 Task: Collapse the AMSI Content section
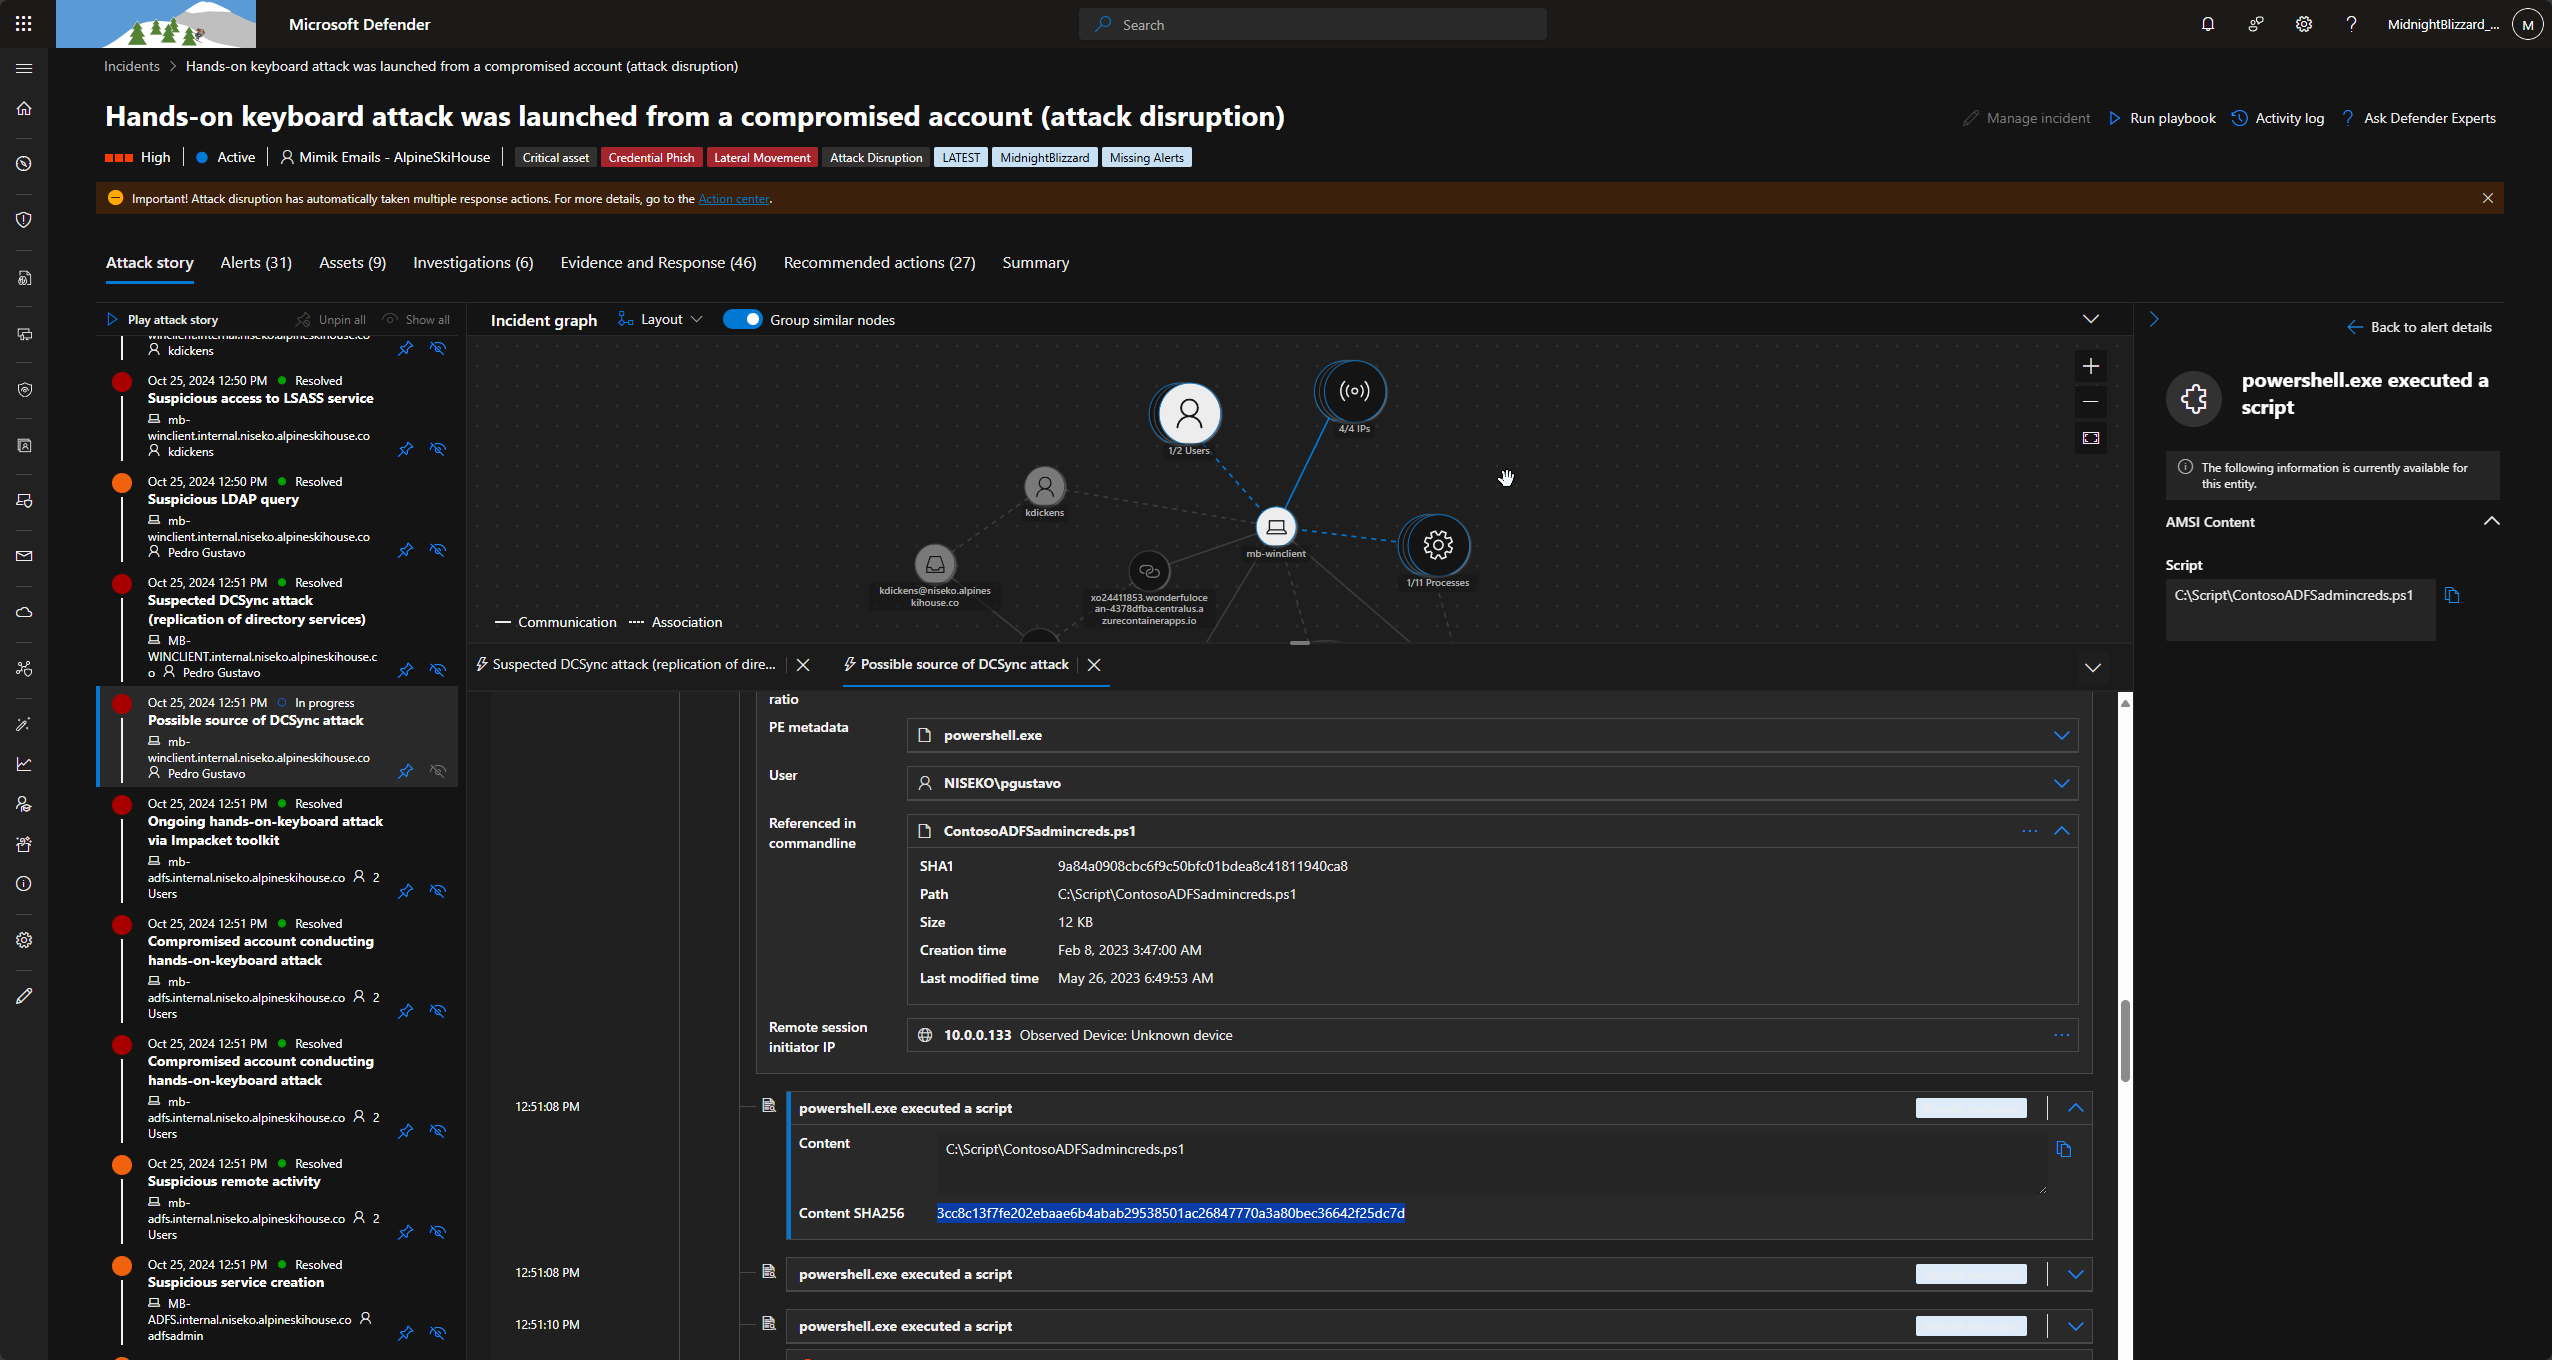[x=2491, y=520]
